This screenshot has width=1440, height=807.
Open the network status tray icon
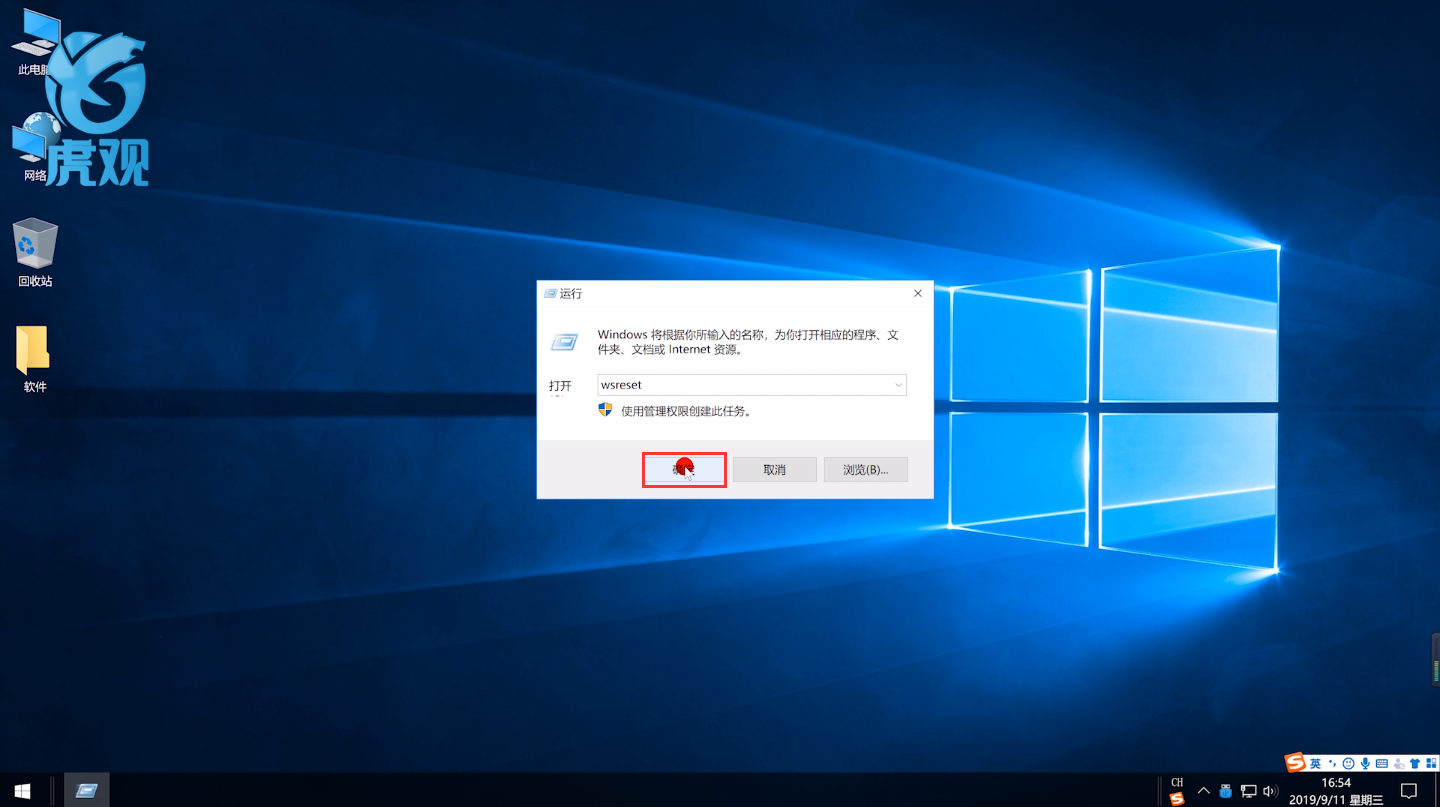1248,791
